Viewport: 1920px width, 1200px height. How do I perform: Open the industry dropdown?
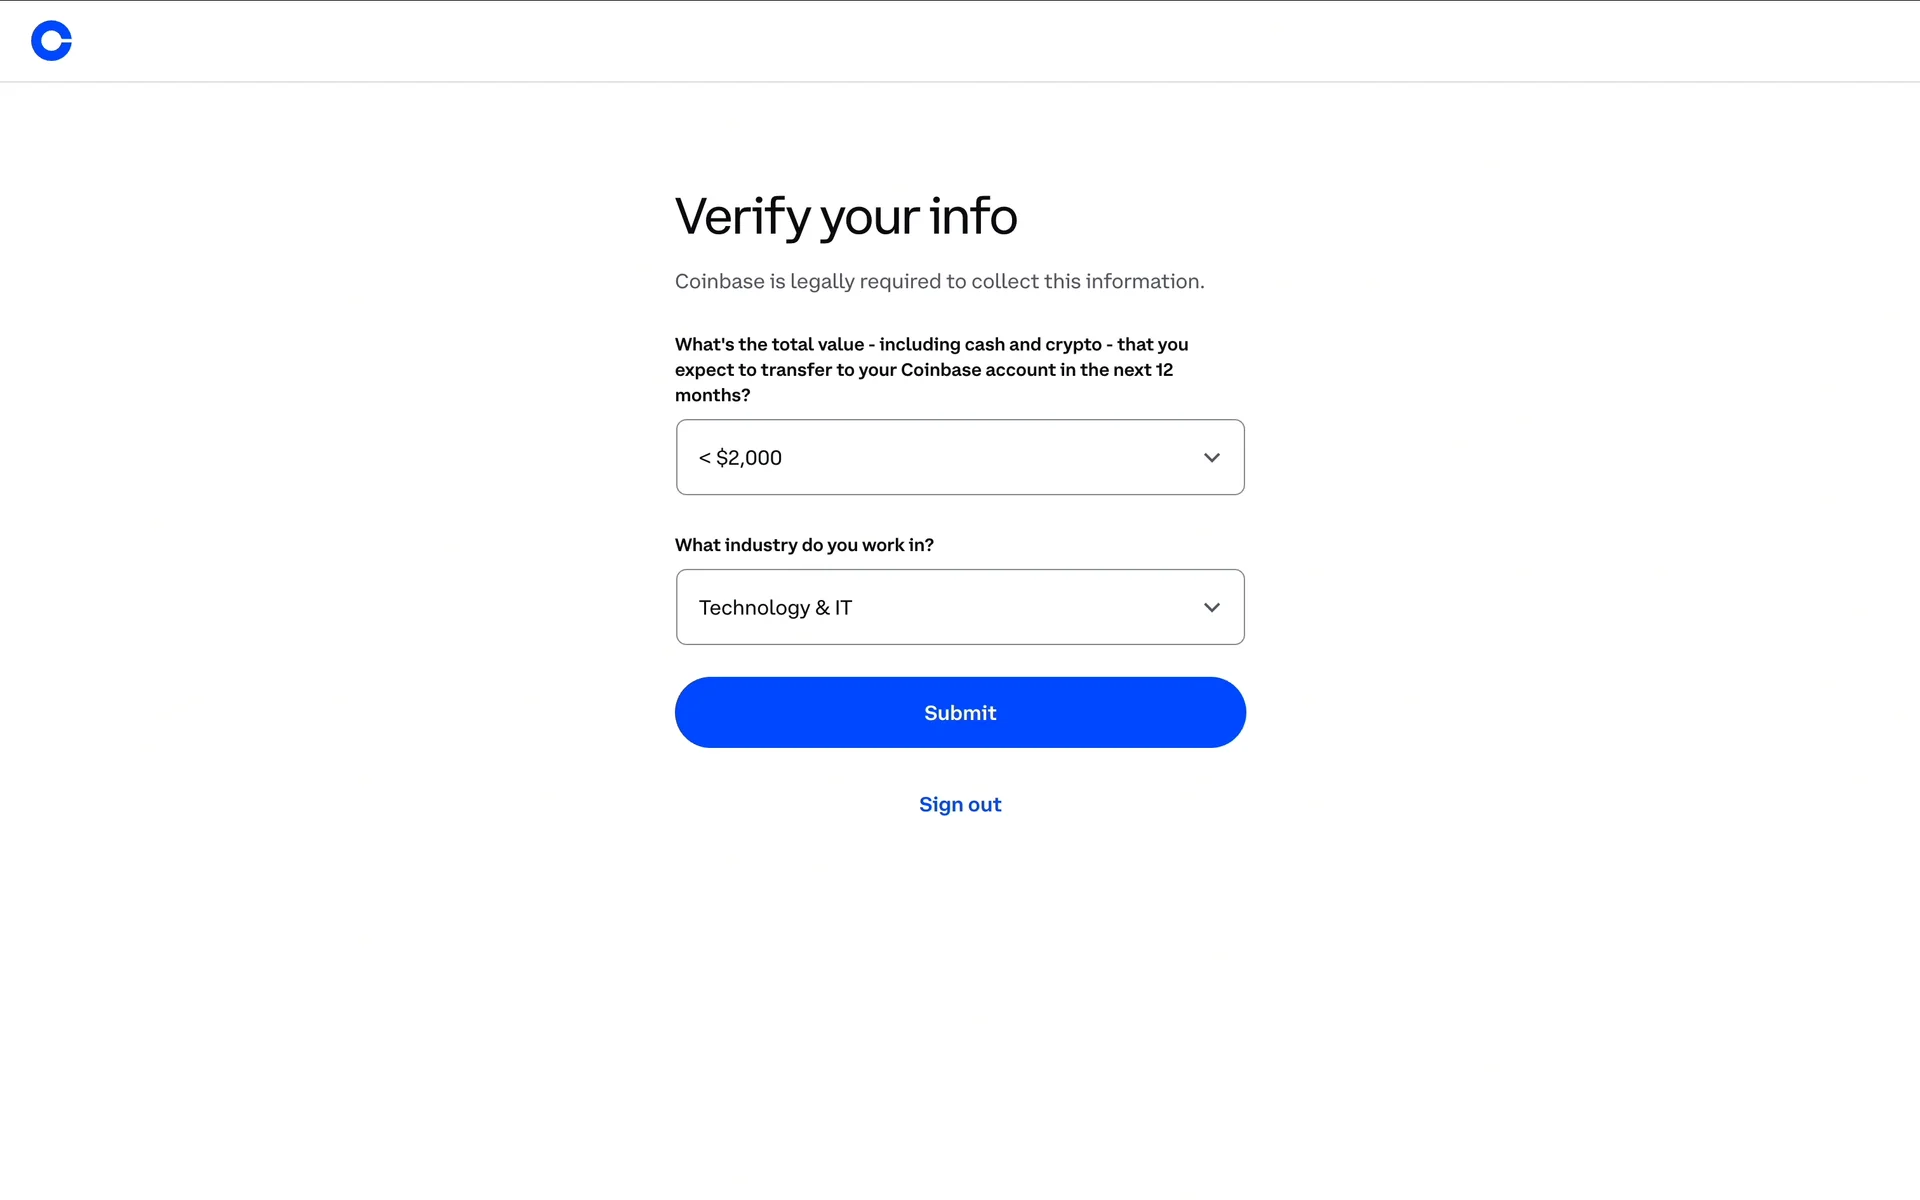click(959, 608)
